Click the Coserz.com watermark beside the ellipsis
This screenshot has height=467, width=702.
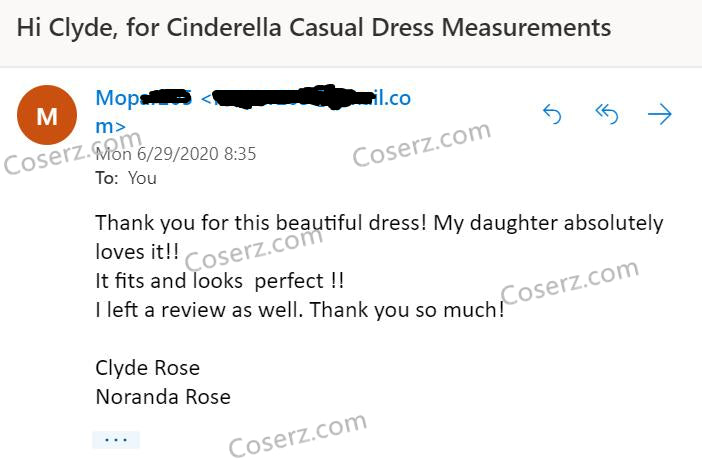click(x=298, y=435)
